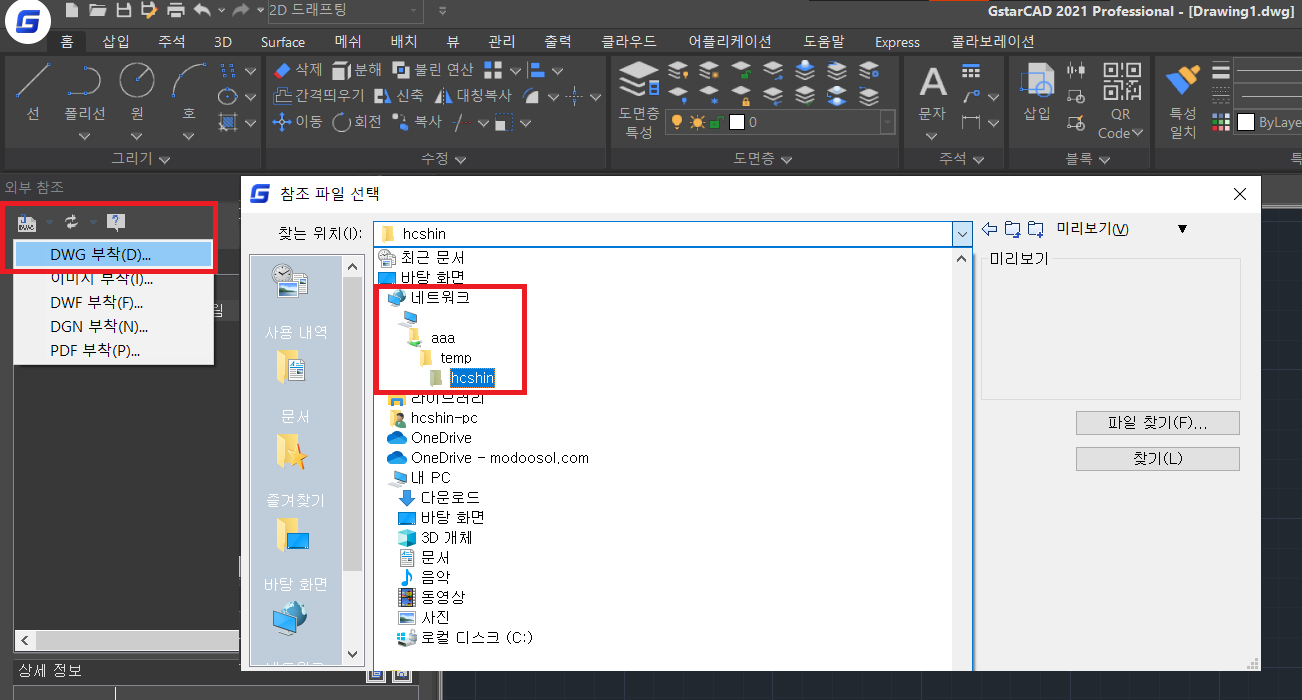Click the '찾기(L)' button

(1158, 458)
